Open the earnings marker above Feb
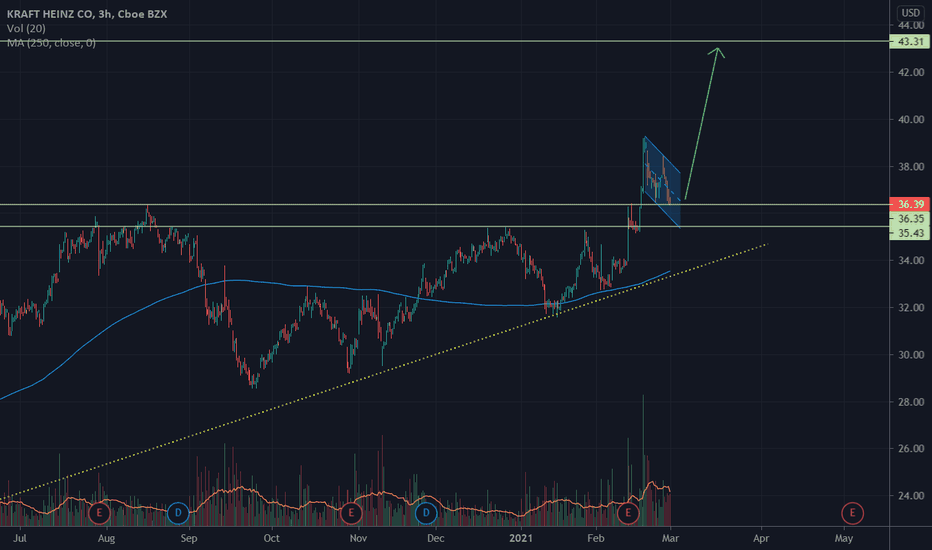The height and width of the screenshot is (550, 932). point(628,513)
